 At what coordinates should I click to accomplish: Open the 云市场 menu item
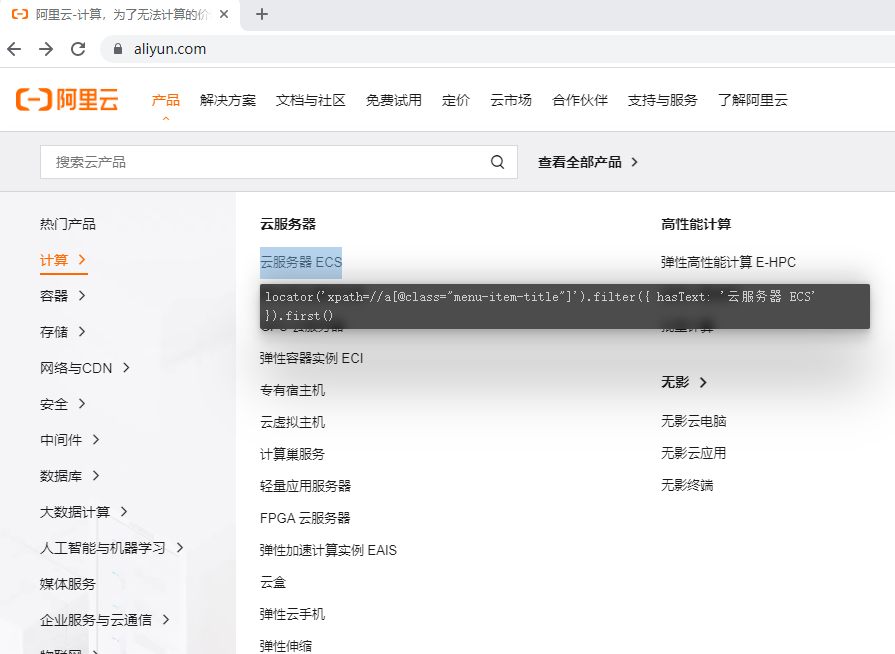(511, 100)
